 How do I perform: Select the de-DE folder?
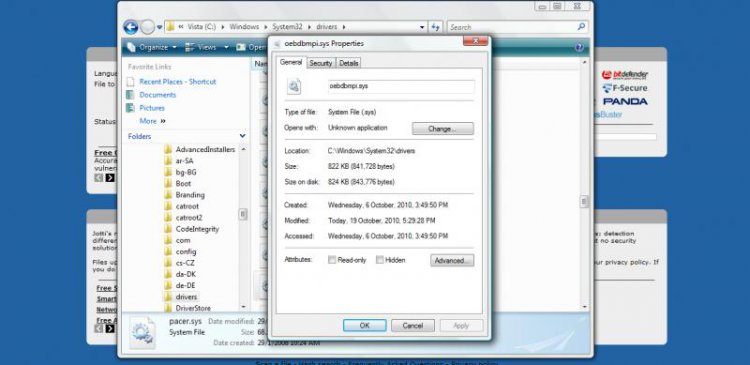(186, 286)
